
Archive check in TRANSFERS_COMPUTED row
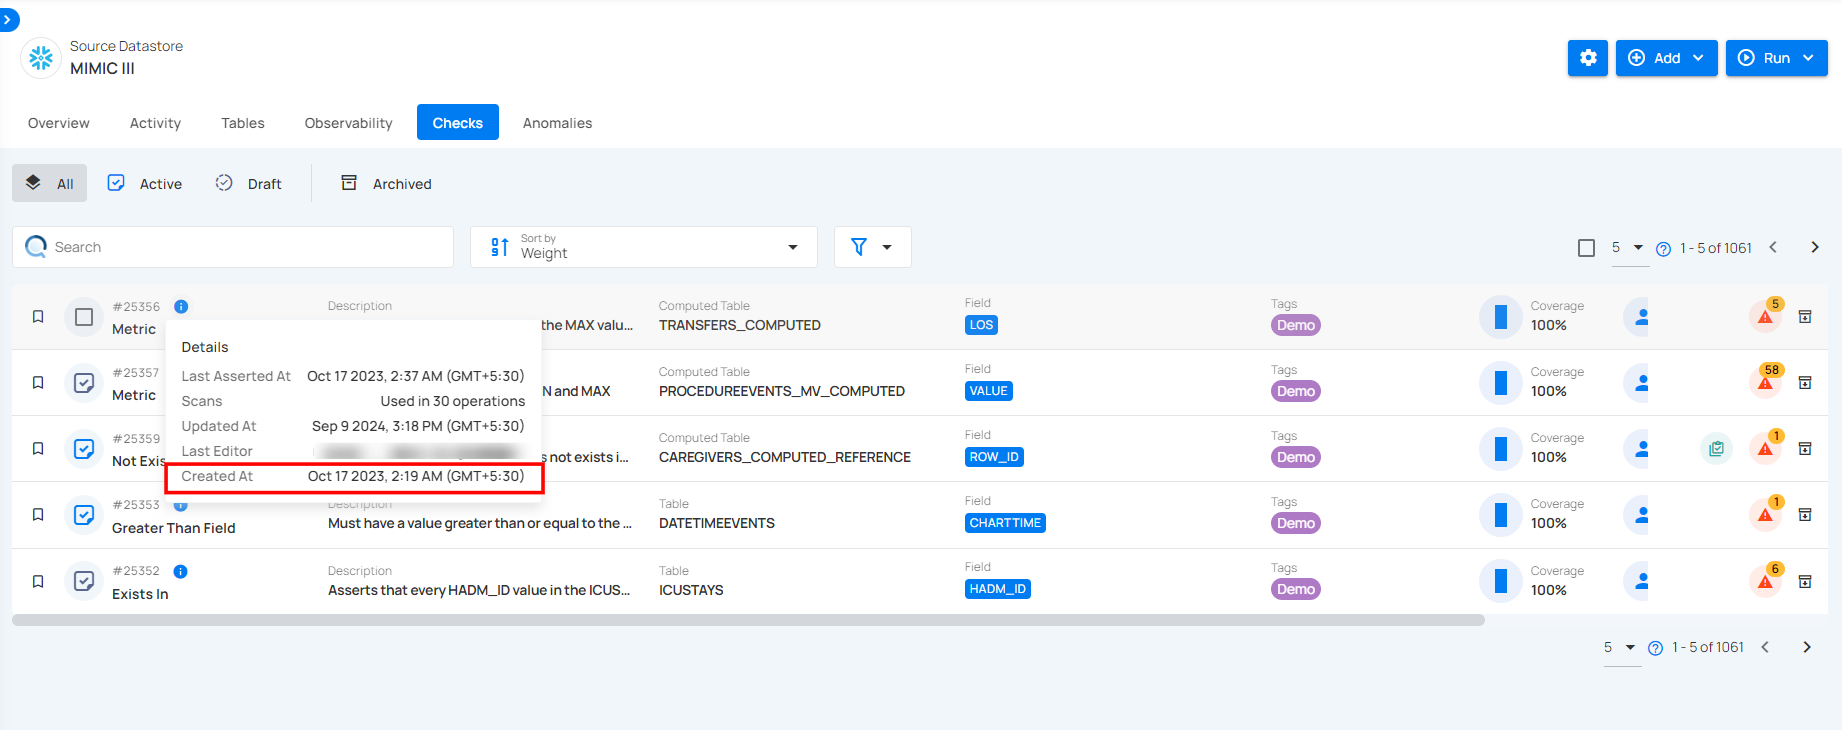[x=1805, y=317]
